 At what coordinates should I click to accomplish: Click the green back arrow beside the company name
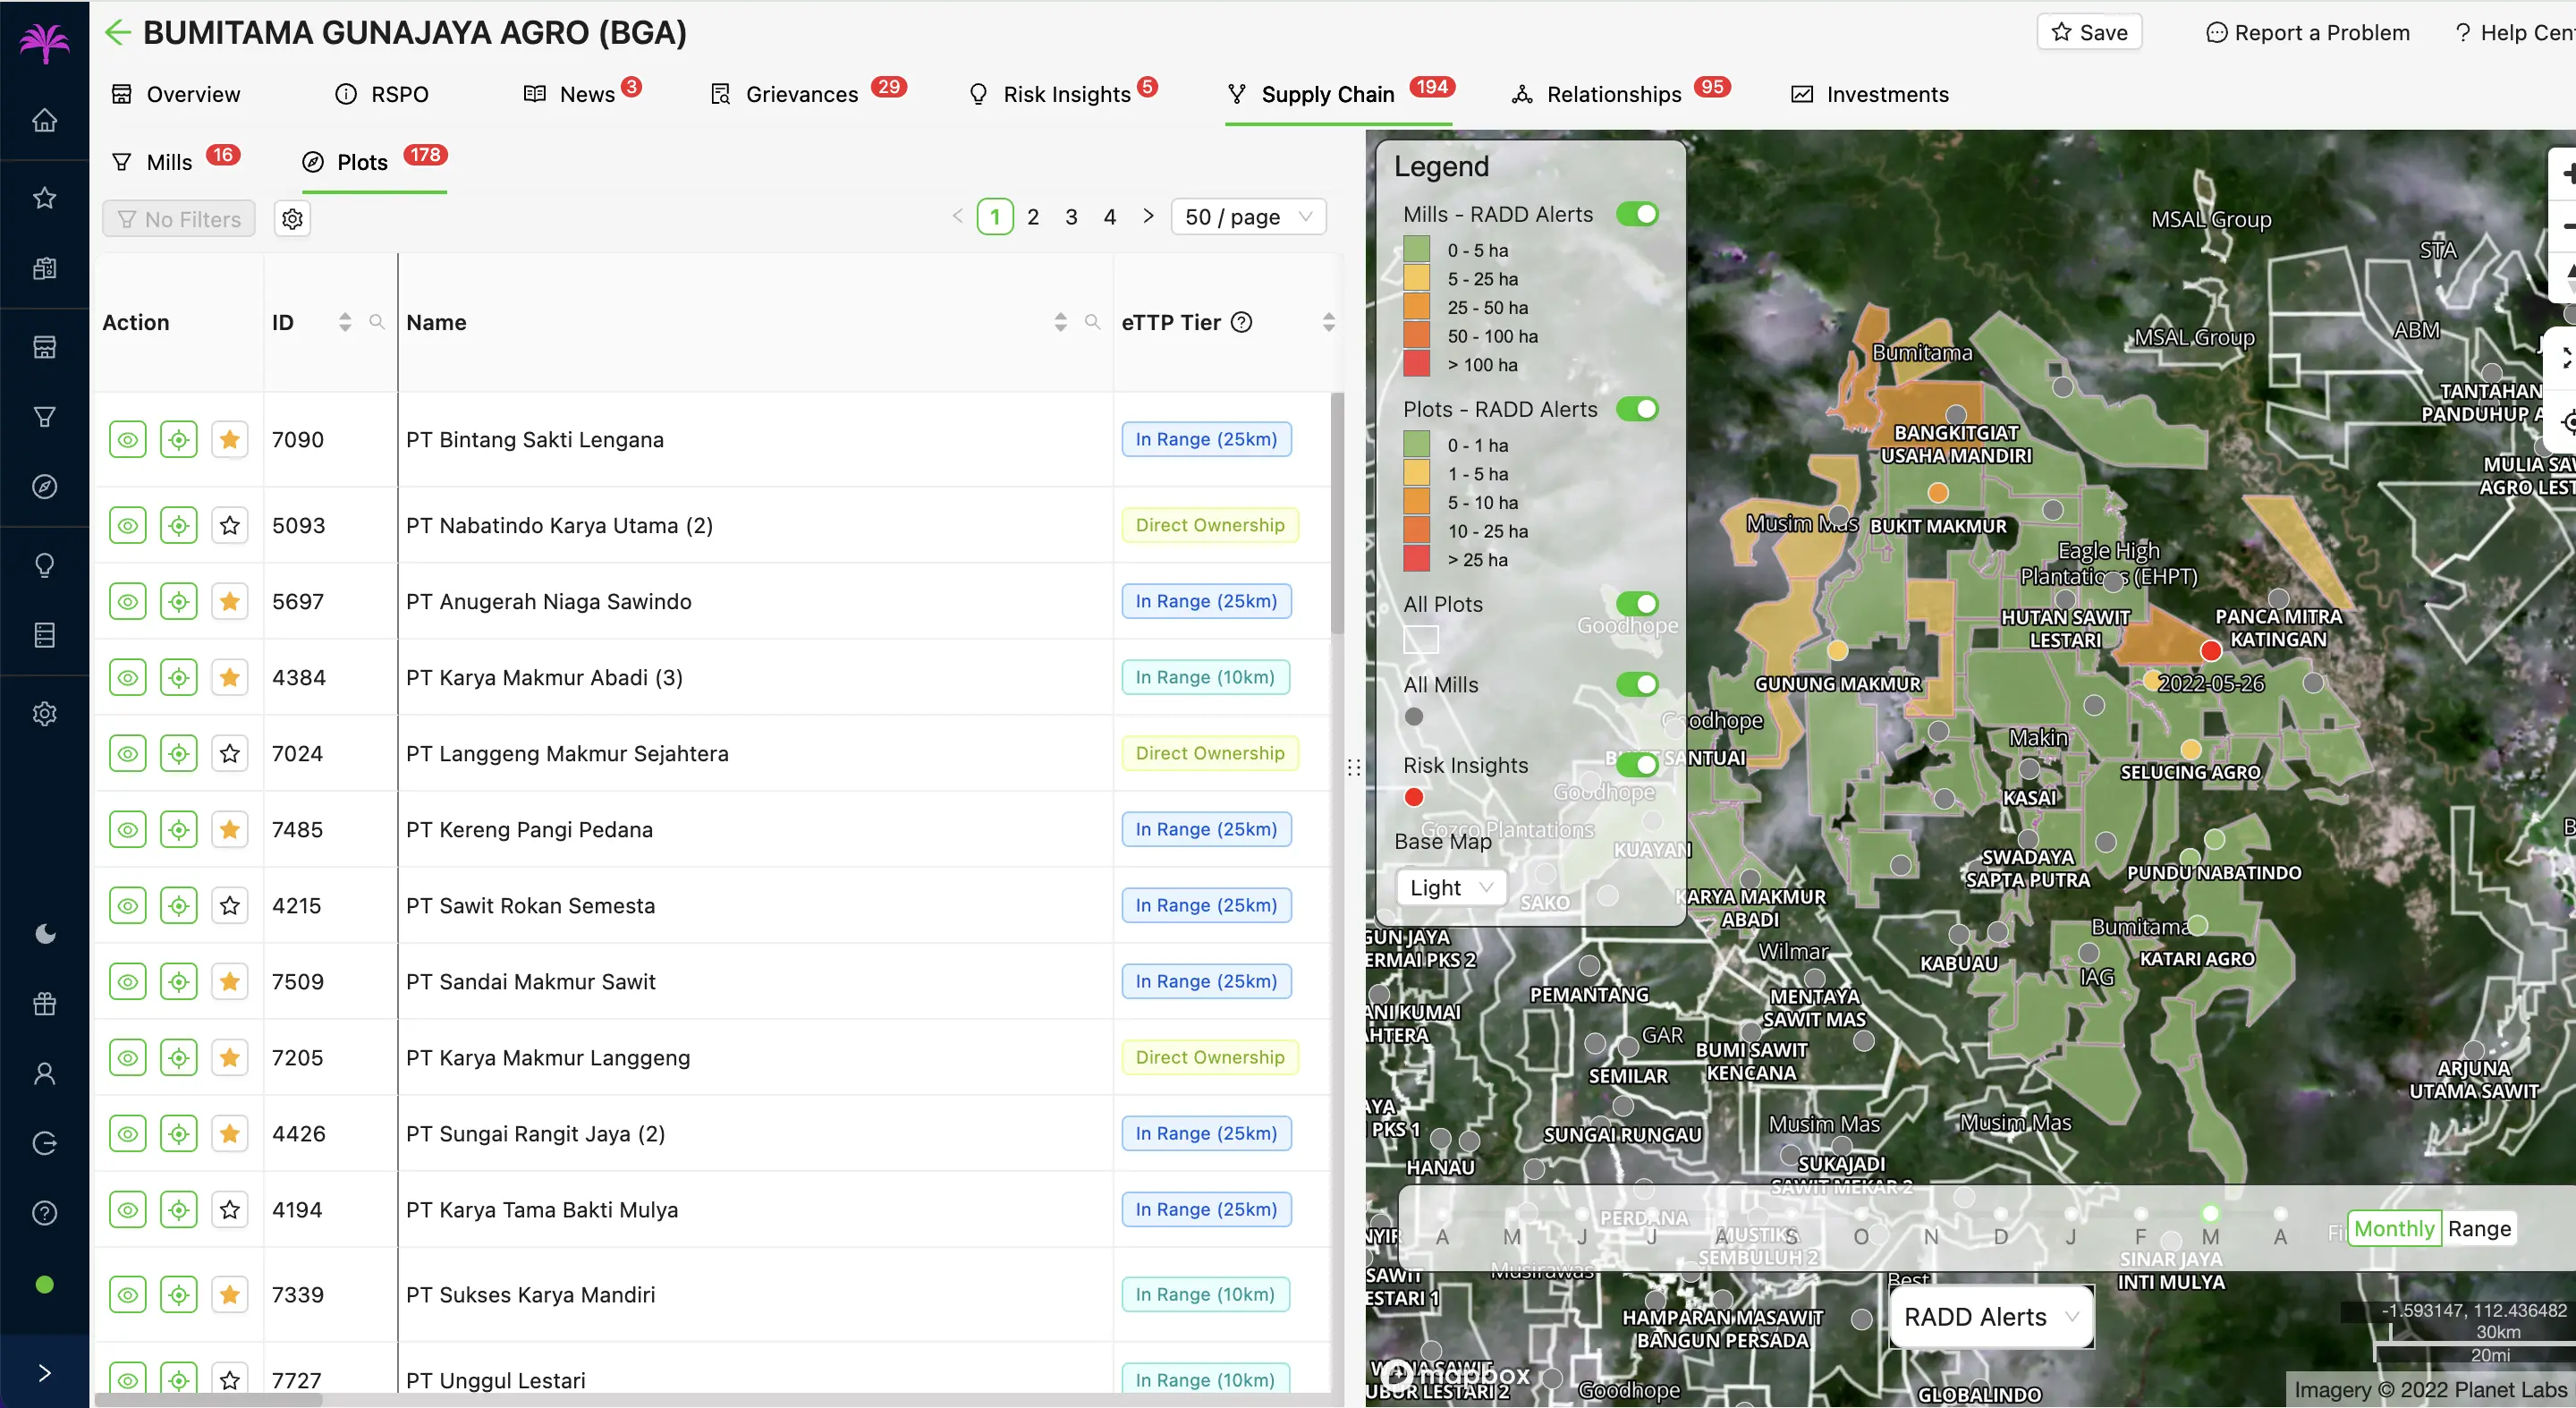(118, 33)
